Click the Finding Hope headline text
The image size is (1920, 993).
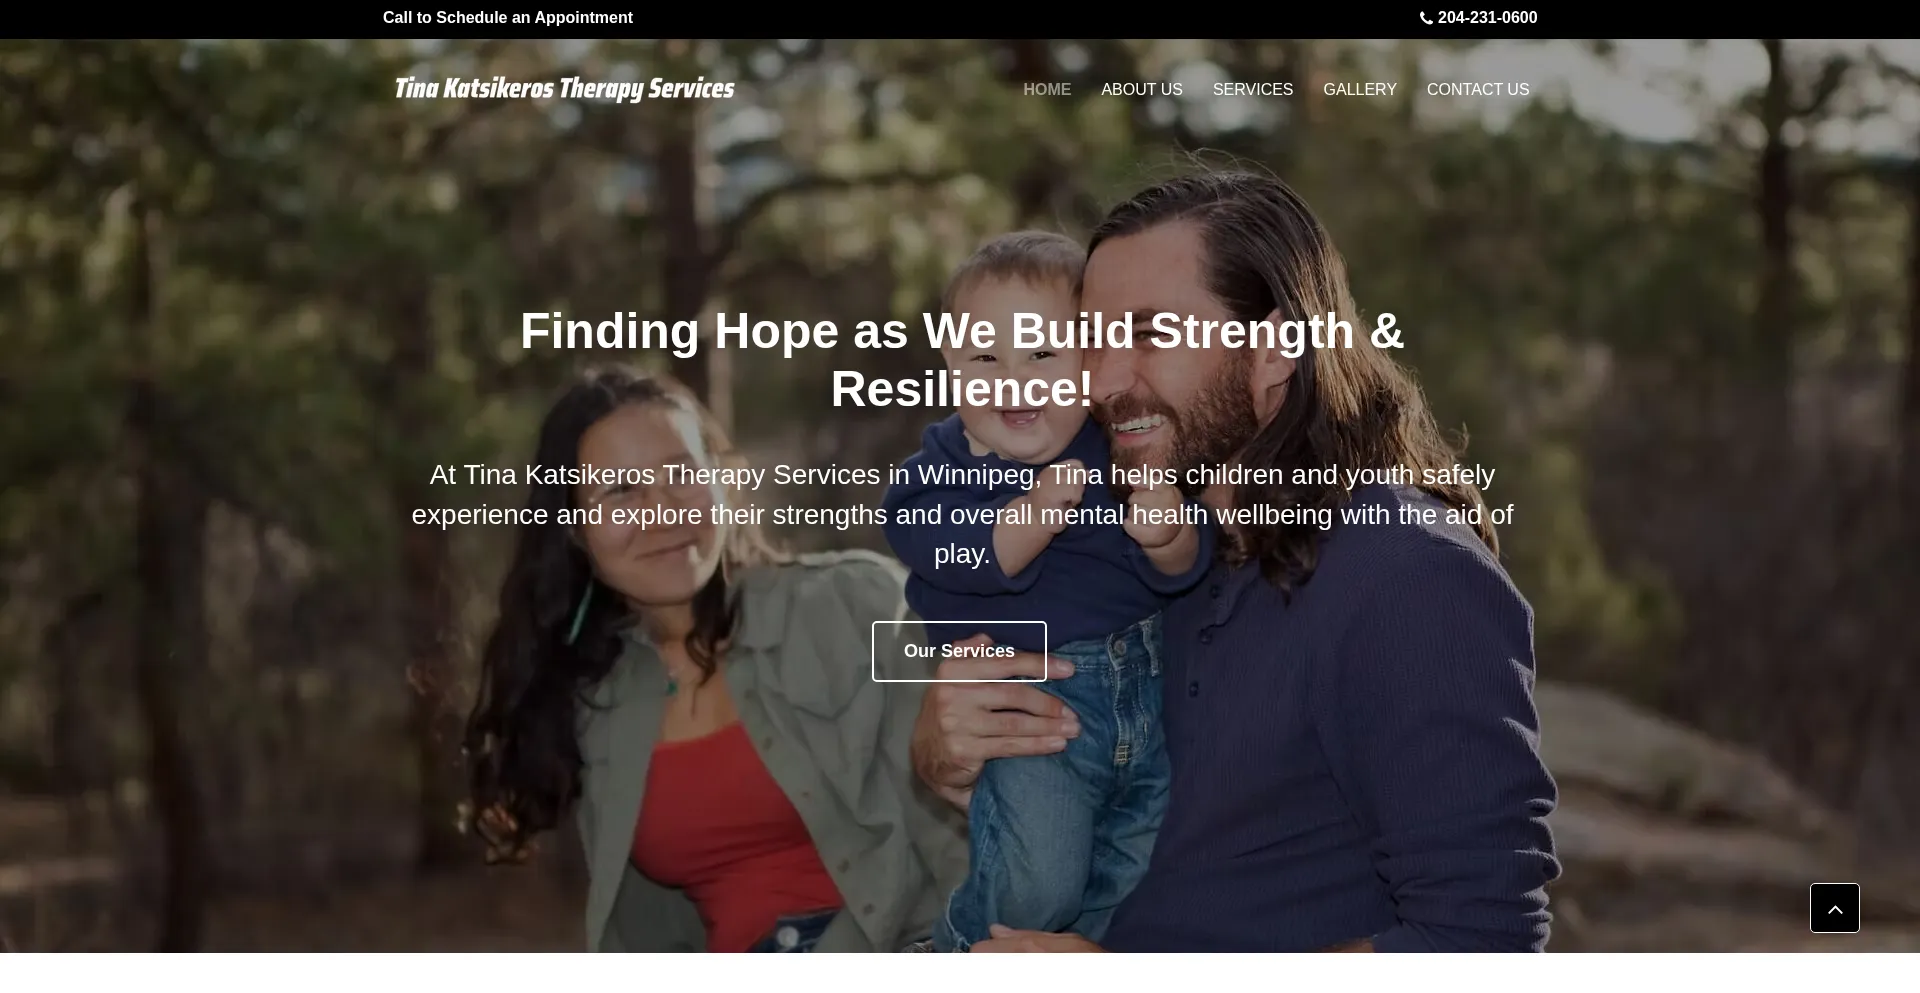pos(962,360)
